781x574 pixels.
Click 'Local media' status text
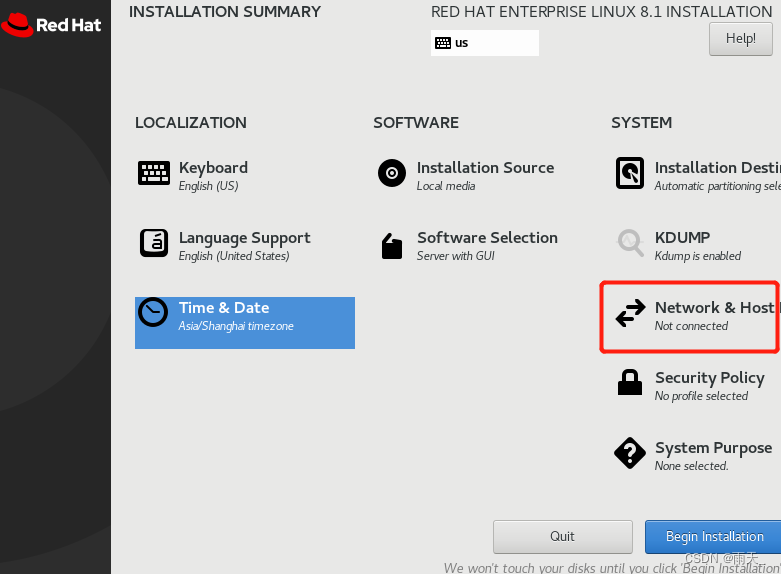(446, 186)
